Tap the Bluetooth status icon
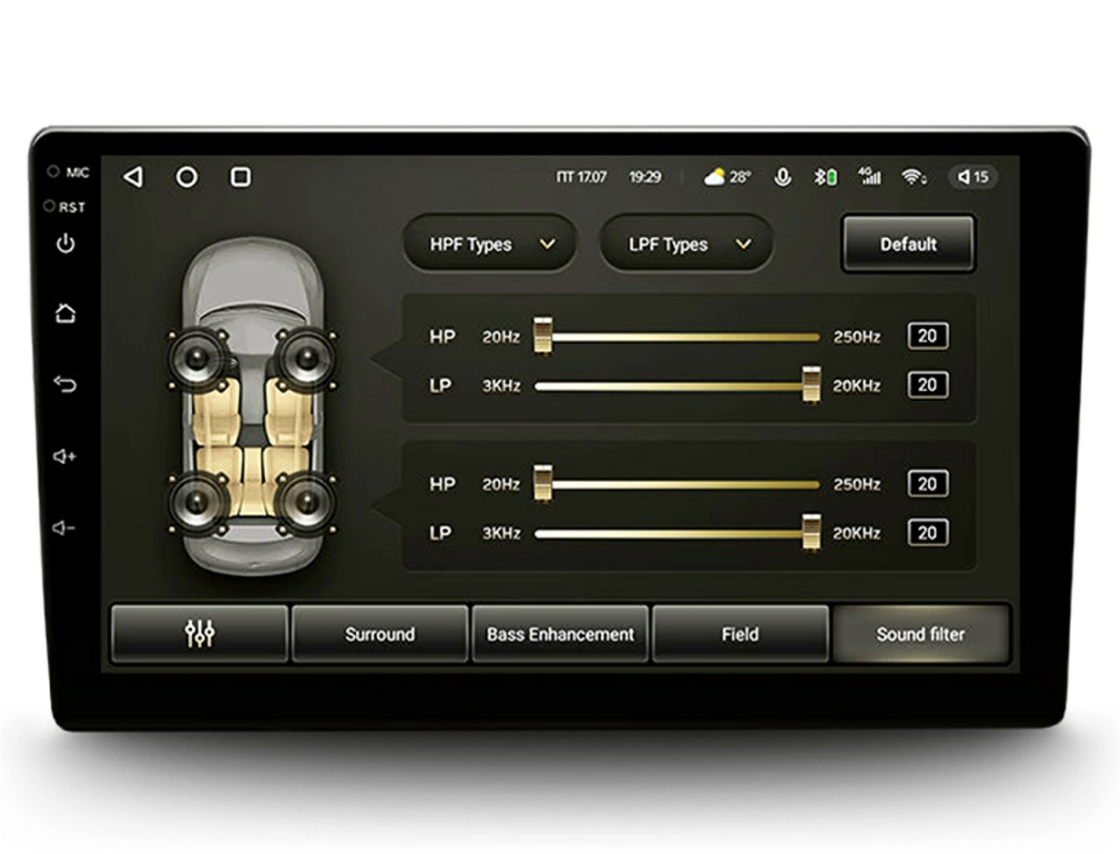Screen dimensions: 1120x854 (825, 176)
